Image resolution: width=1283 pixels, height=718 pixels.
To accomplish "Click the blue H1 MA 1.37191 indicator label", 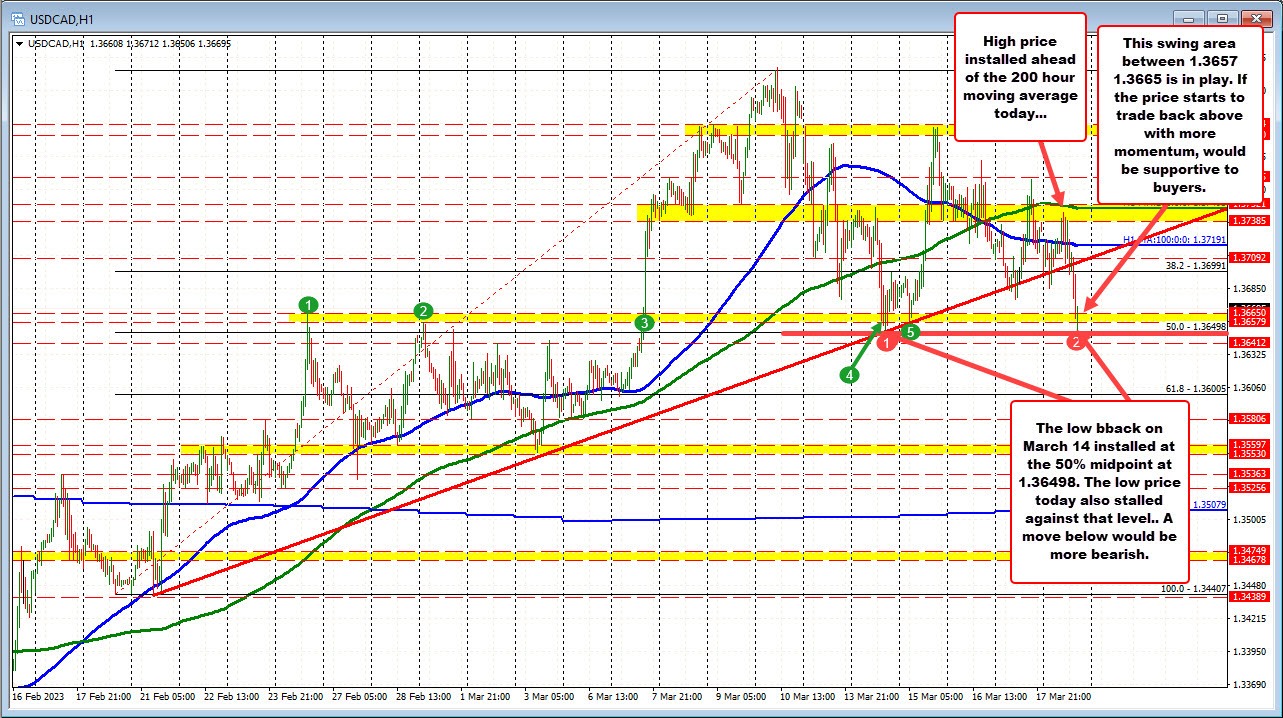I will click(1165, 240).
